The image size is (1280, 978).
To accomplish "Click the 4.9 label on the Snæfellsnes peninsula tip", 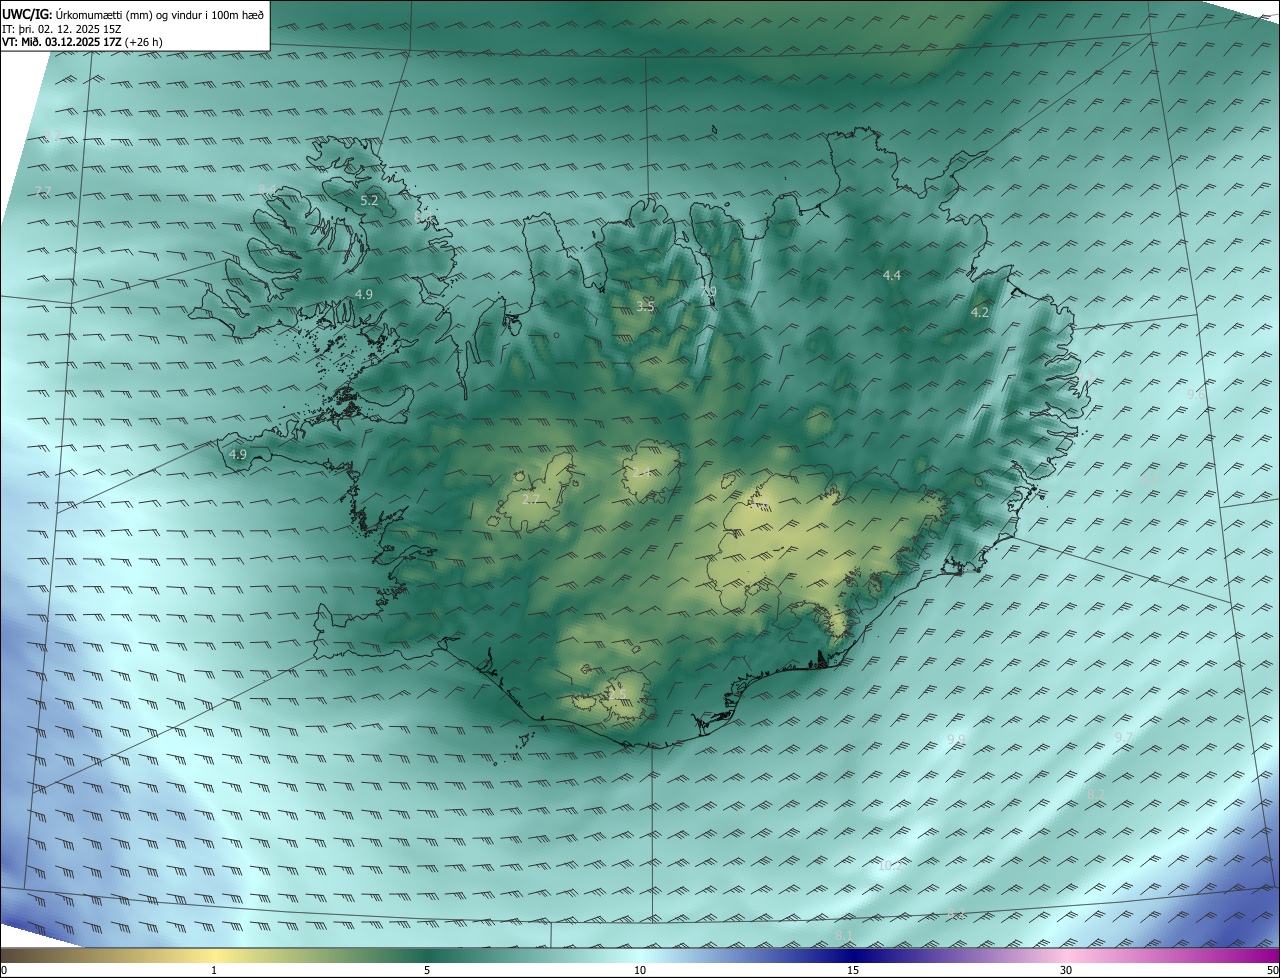I will tap(238, 455).
